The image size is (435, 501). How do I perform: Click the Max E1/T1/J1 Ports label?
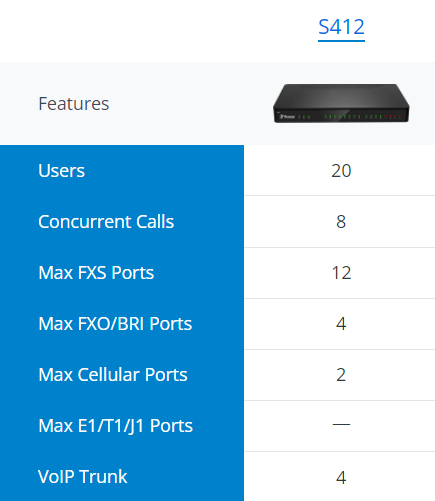tap(115, 426)
